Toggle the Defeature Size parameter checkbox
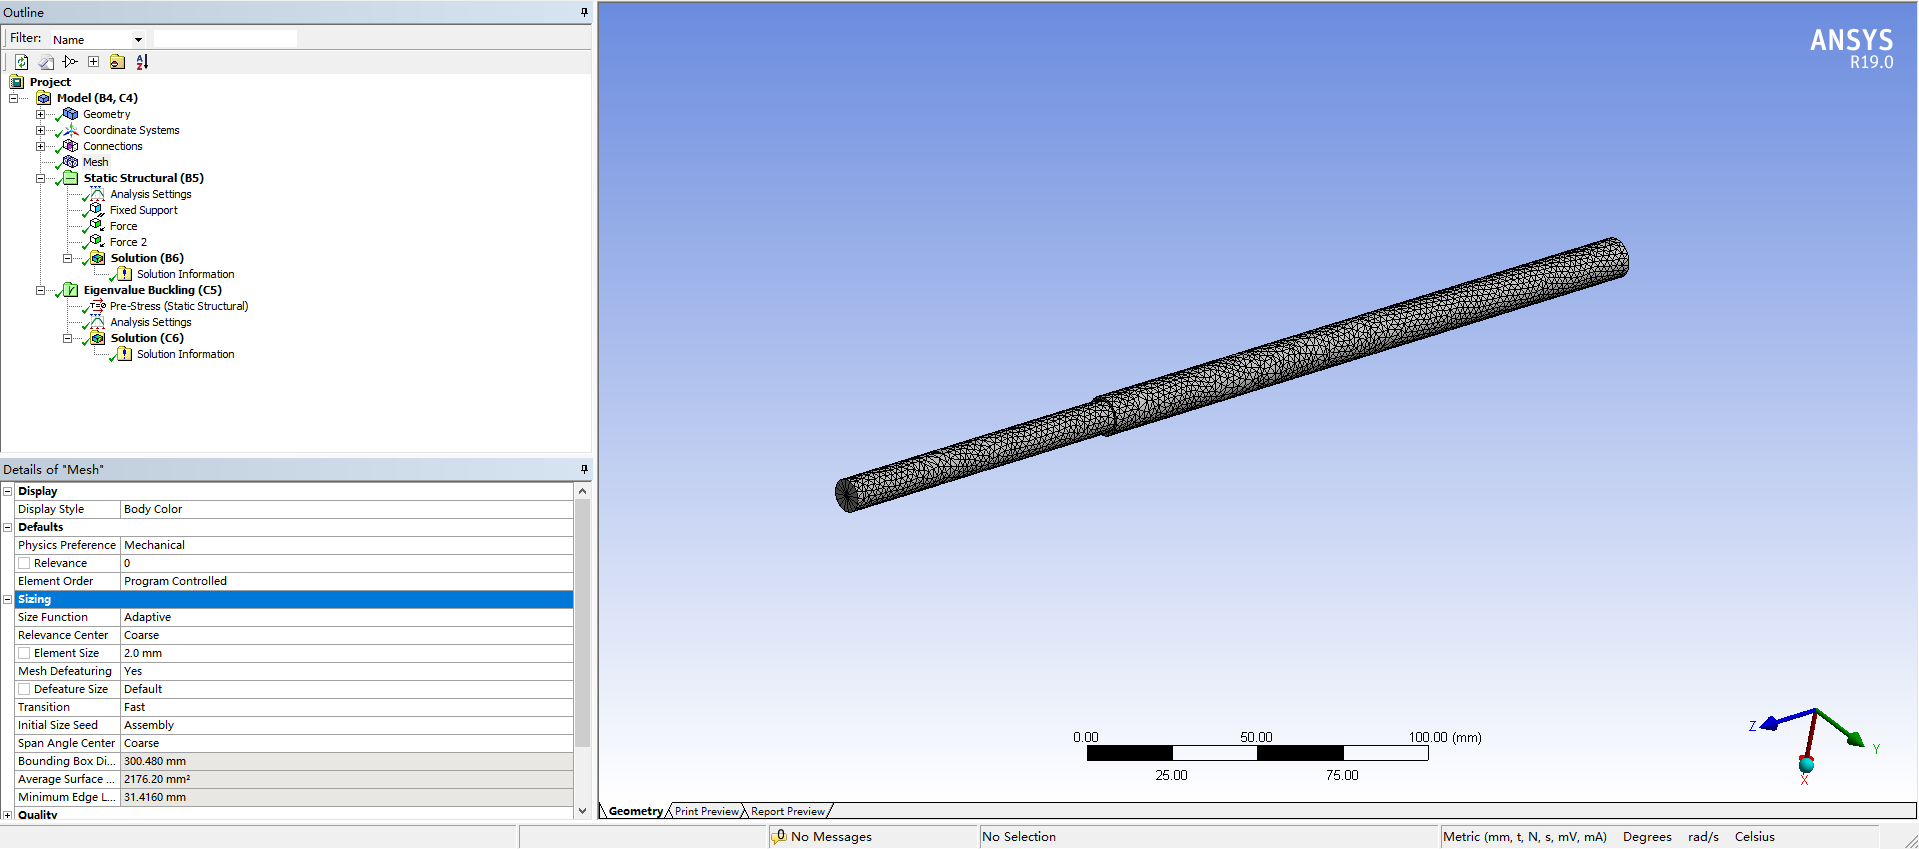 coord(24,689)
